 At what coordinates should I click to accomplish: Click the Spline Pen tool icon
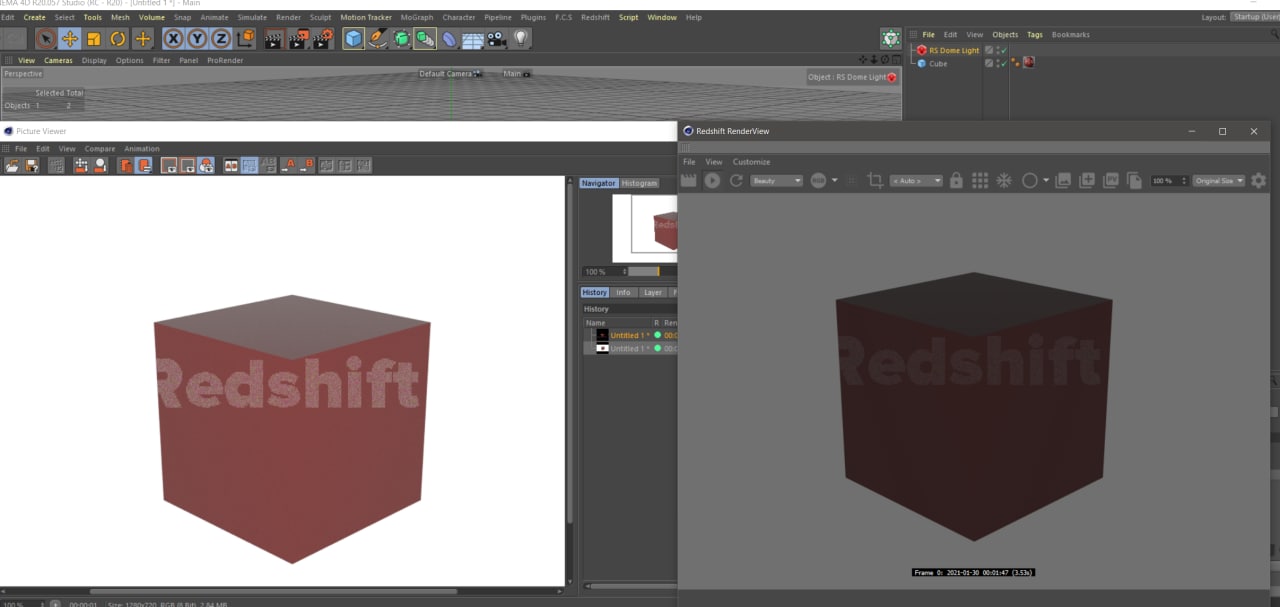pos(377,39)
